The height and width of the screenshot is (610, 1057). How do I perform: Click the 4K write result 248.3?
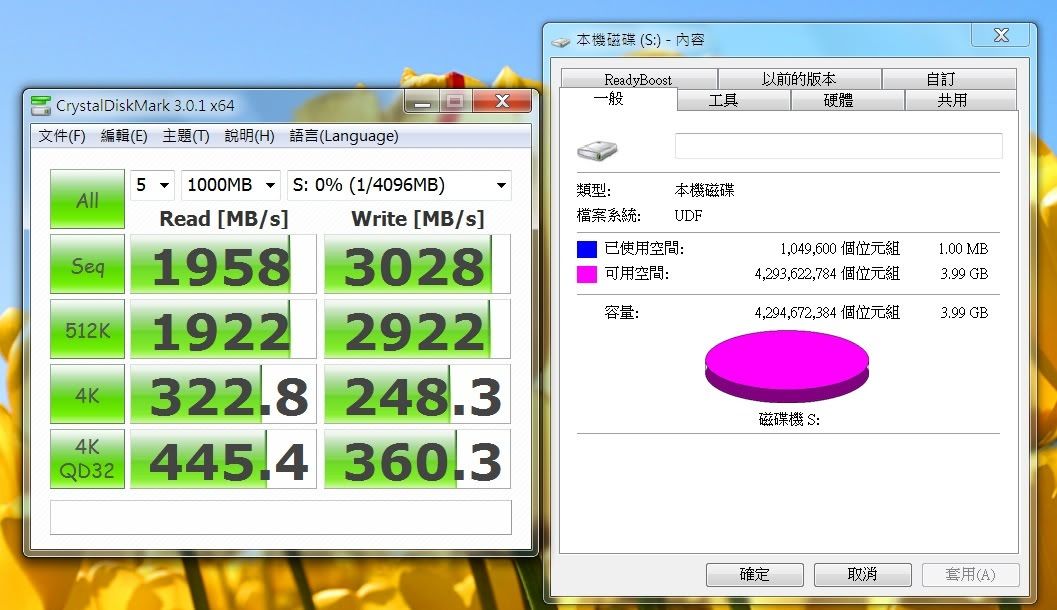417,394
